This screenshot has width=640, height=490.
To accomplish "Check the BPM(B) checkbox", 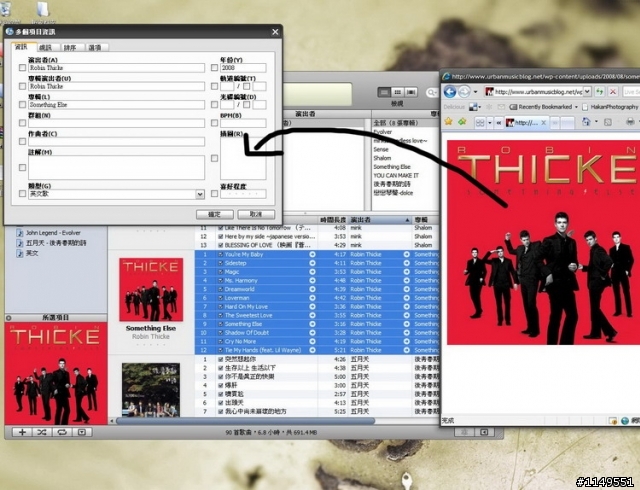I will tap(214, 123).
